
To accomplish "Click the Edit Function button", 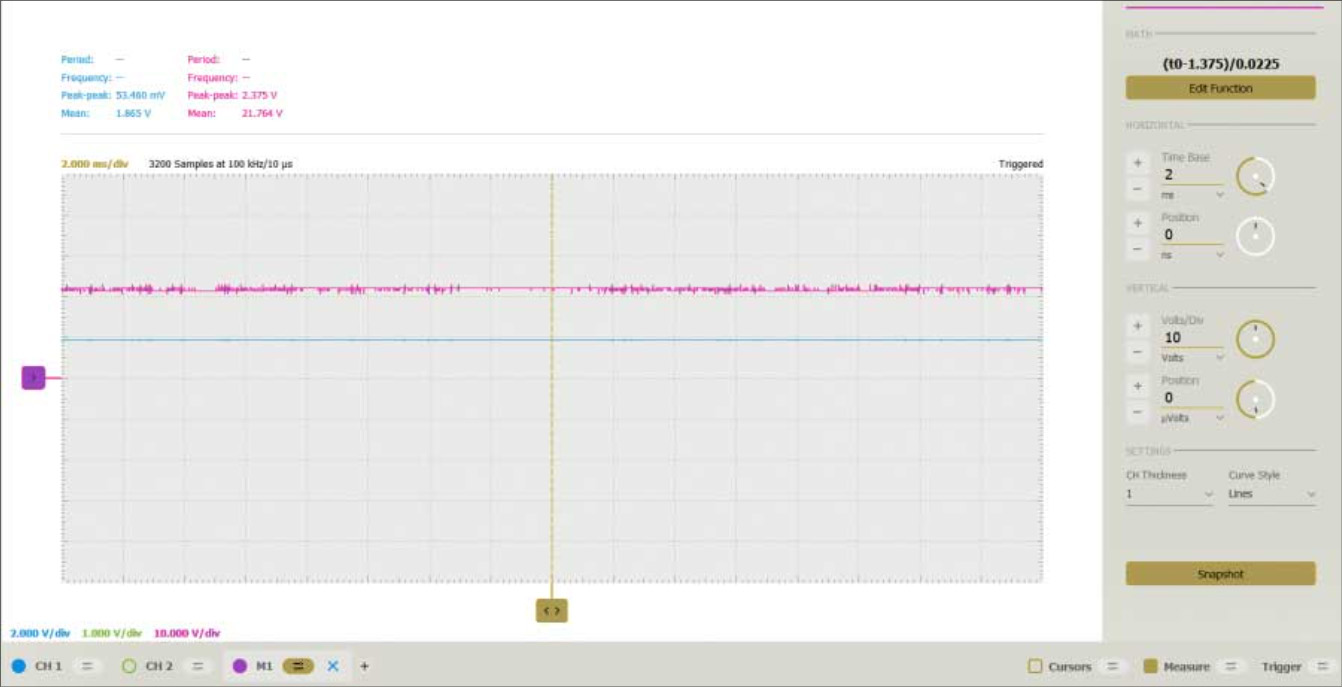I will coord(1220,88).
